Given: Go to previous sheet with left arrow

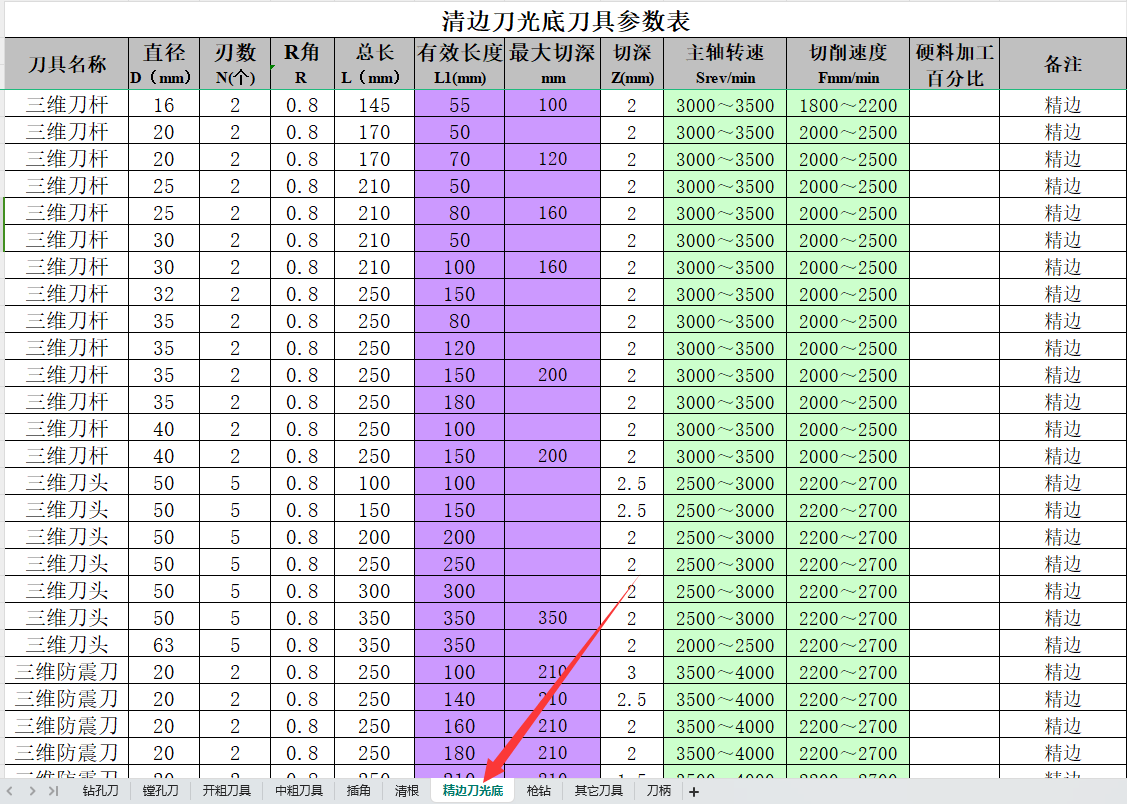Looking at the screenshot, I should pos(10,791).
